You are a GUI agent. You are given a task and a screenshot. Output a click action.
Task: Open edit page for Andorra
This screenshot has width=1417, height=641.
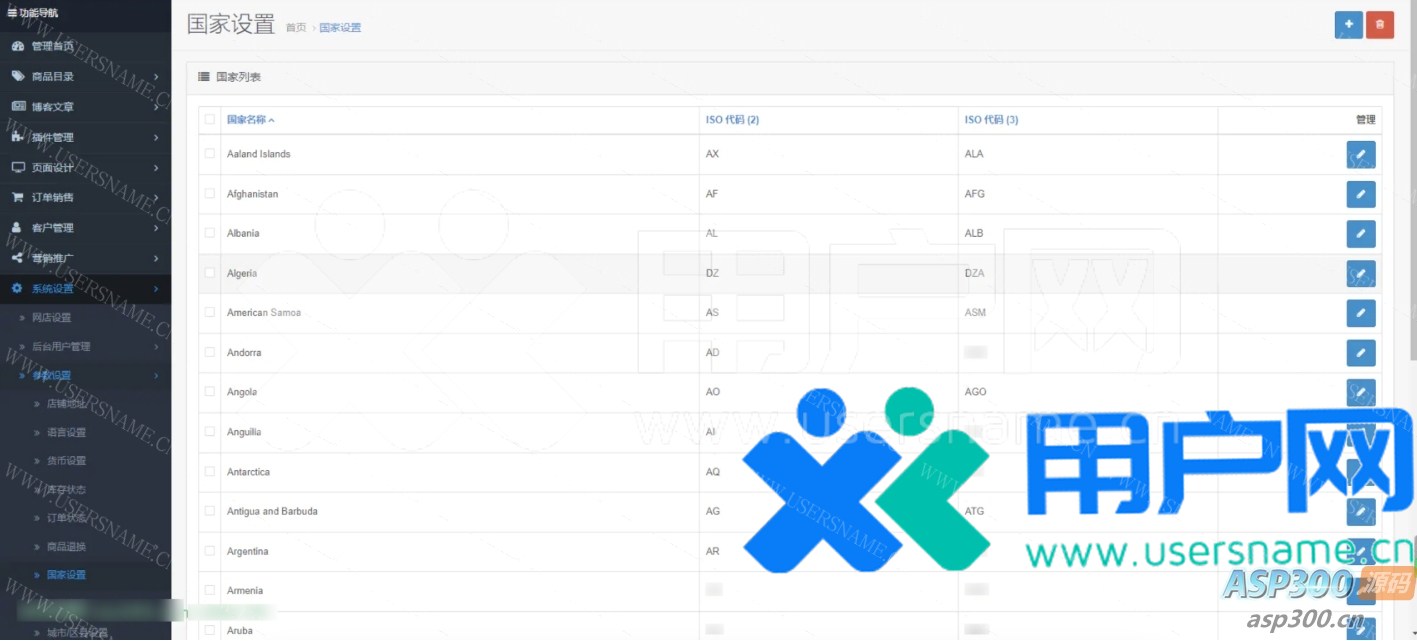[x=1360, y=353]
